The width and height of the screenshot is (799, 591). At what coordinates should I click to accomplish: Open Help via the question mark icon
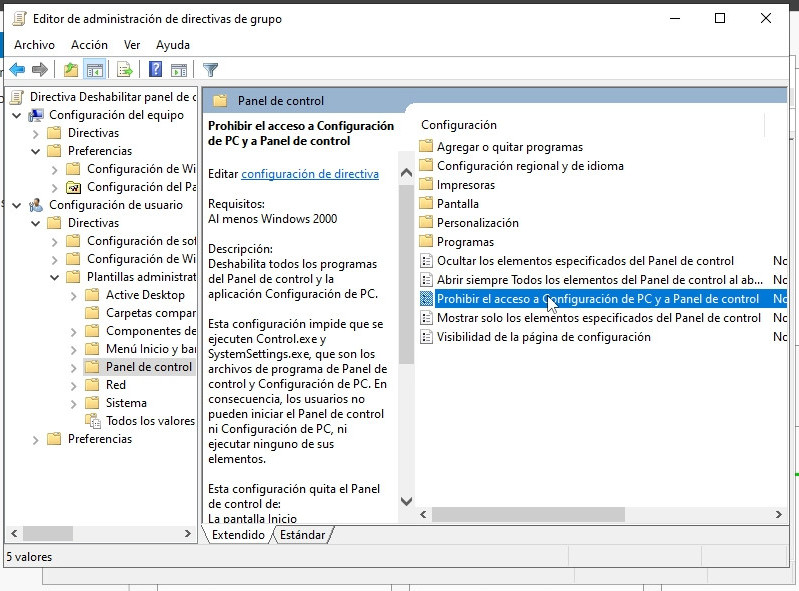click(155, 69)
